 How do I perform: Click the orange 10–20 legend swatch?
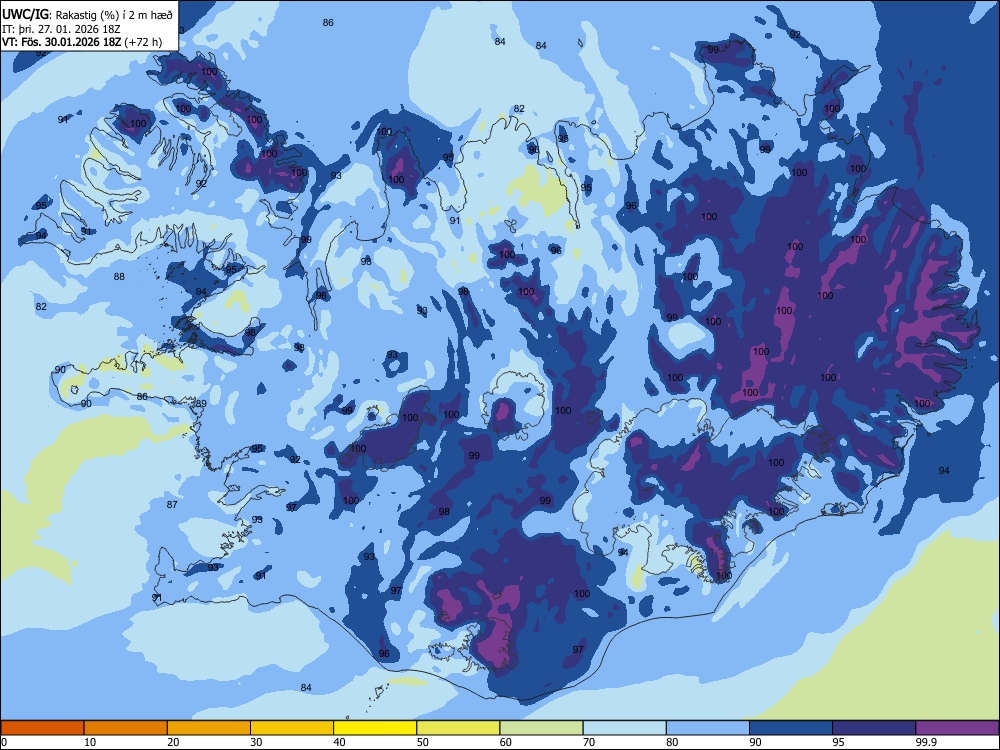pyautogui.click(x=126, y=728)
